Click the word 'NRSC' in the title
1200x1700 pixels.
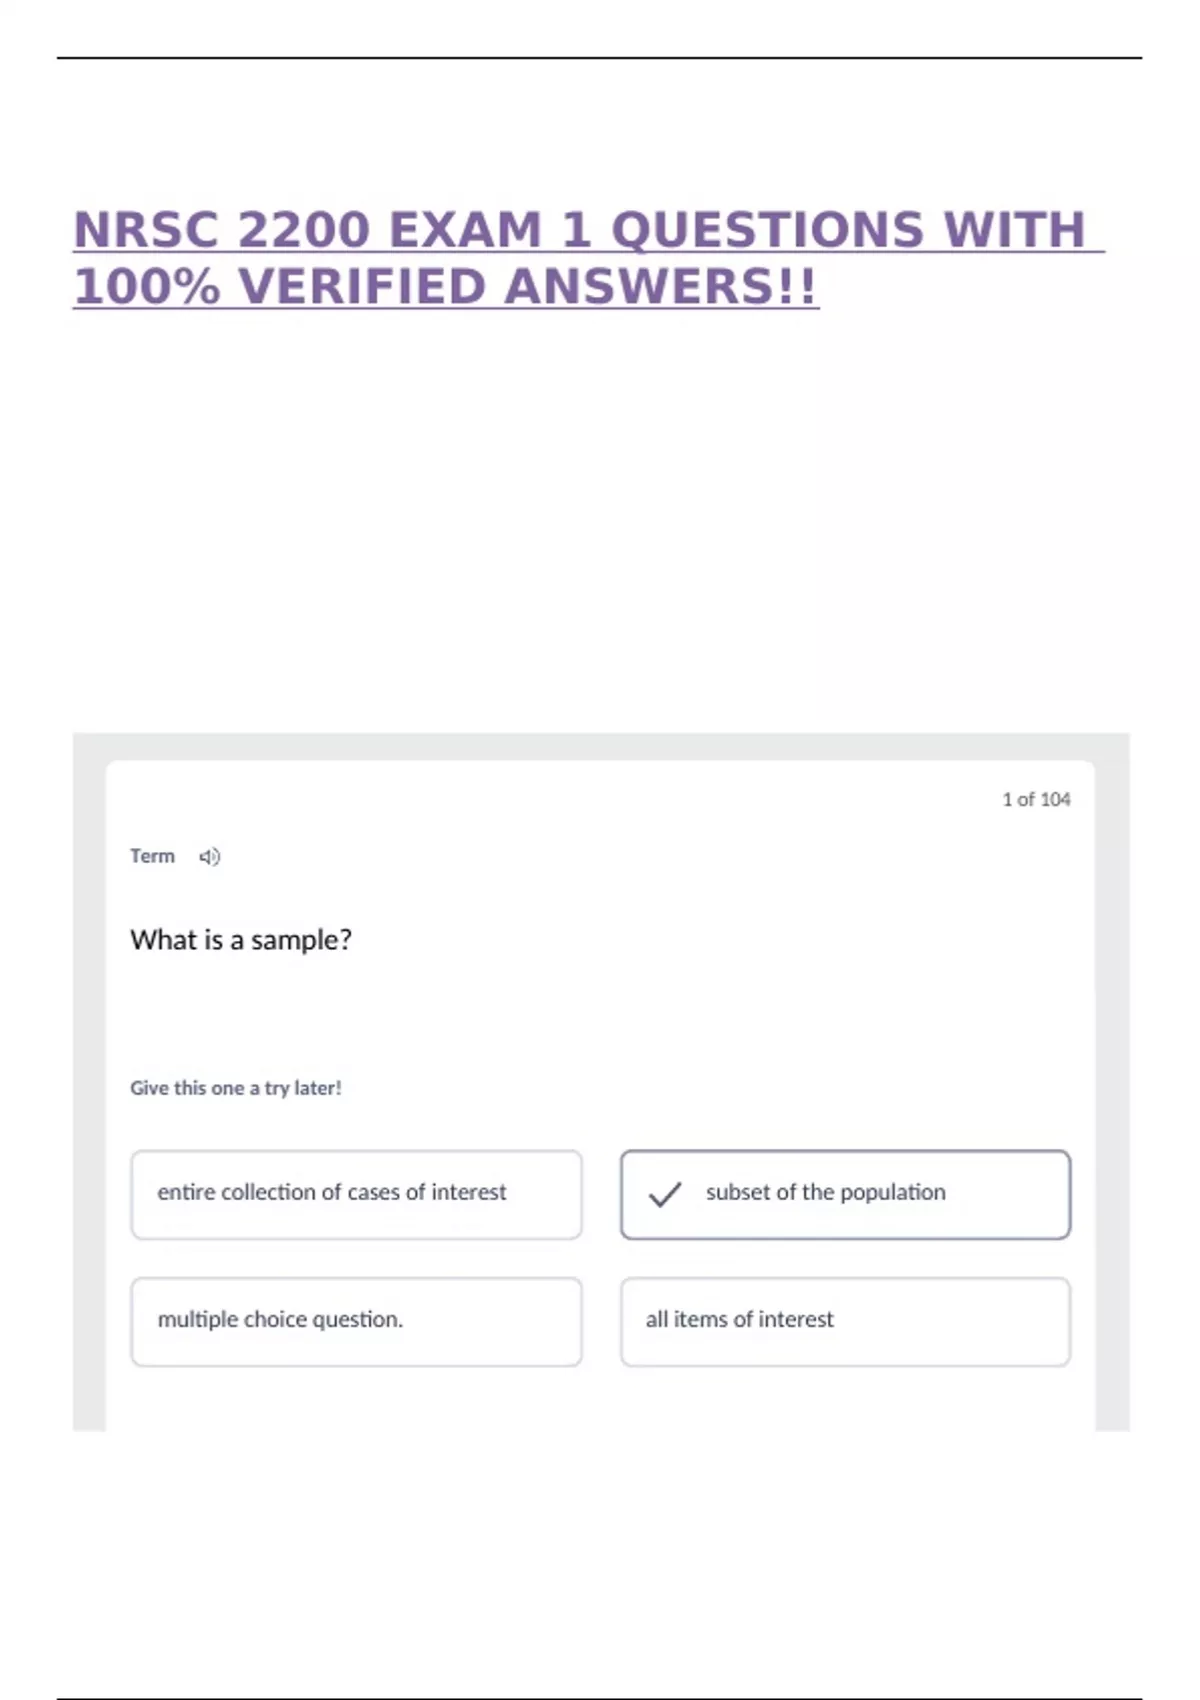[x=146, y=230]
